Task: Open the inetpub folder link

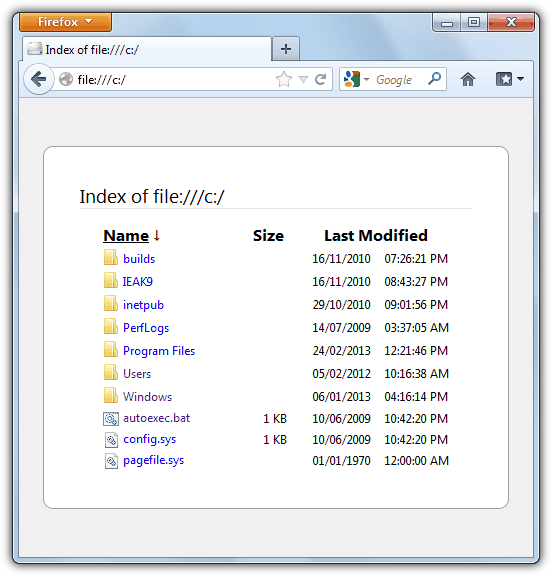Action: point(143,305)
